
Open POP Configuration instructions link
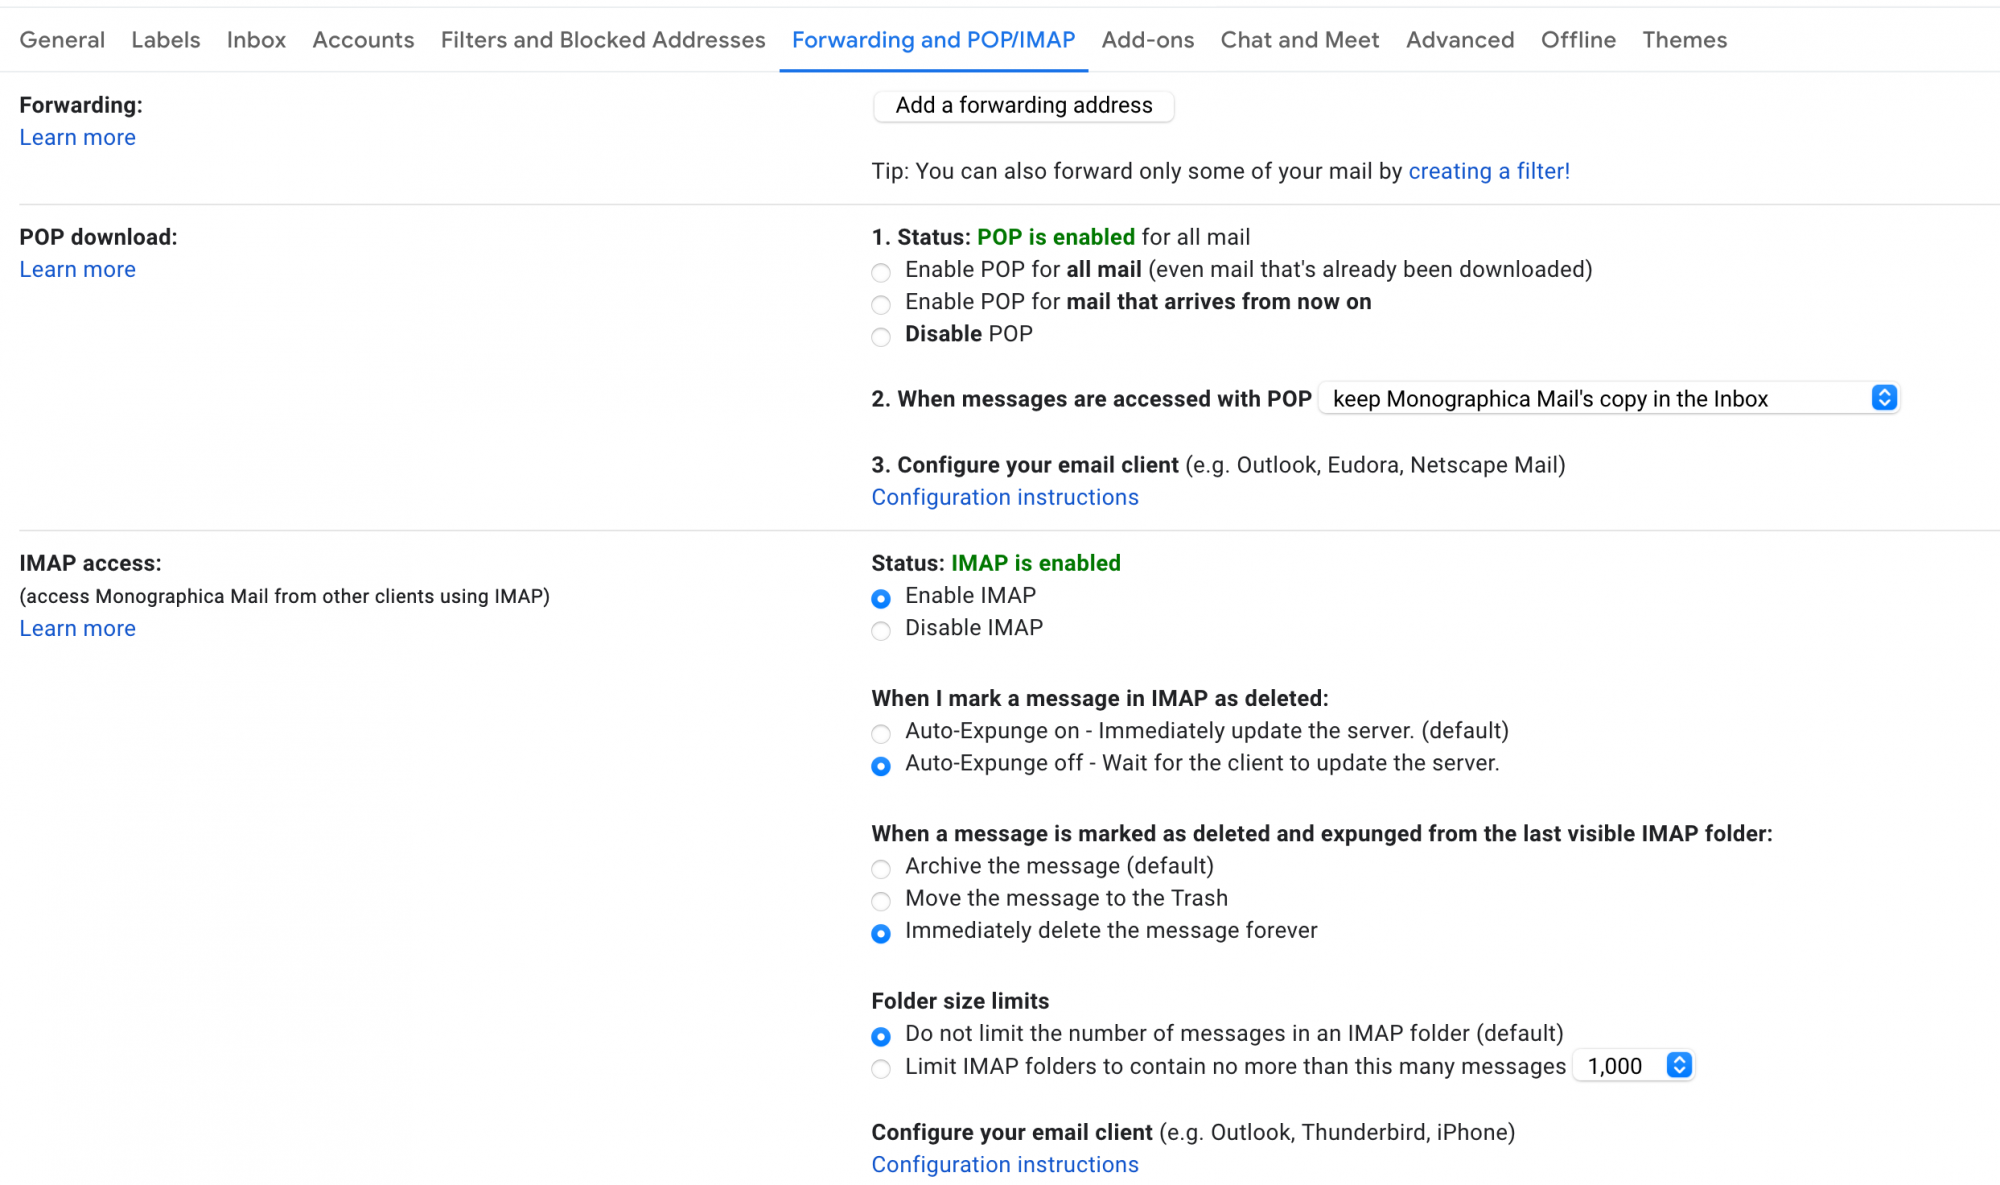click(1005, 497)
